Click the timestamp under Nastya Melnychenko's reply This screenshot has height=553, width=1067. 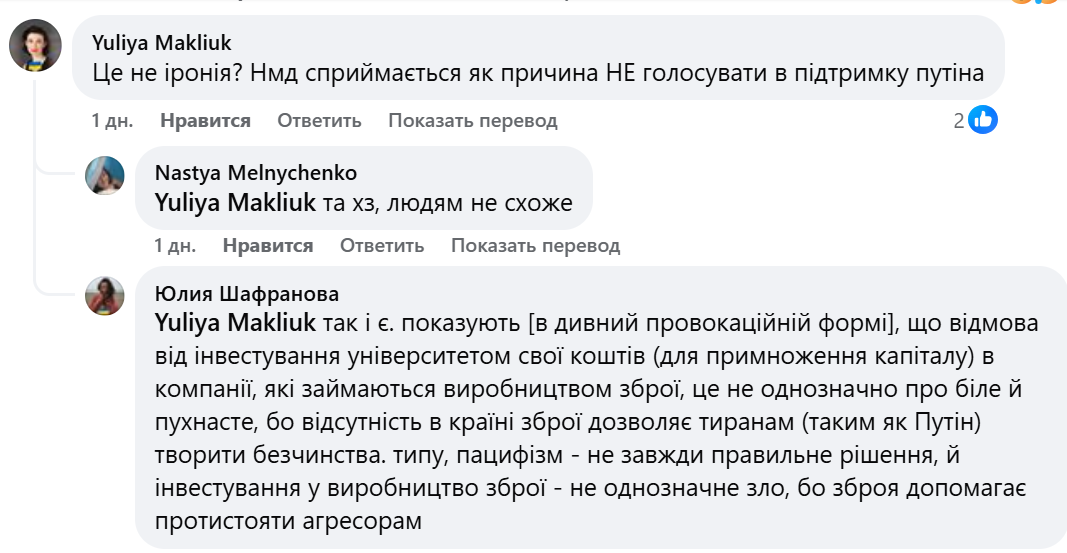point(175,245)
